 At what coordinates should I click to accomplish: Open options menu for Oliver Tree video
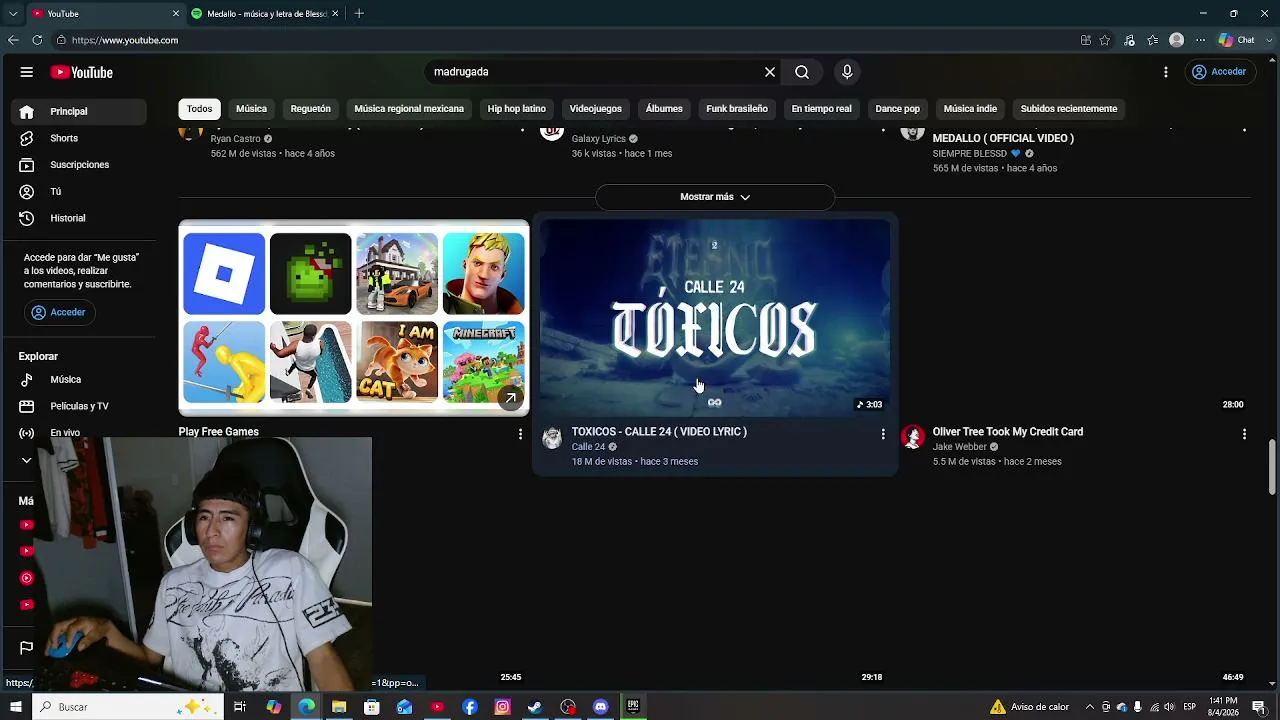tap(1244, 434)
